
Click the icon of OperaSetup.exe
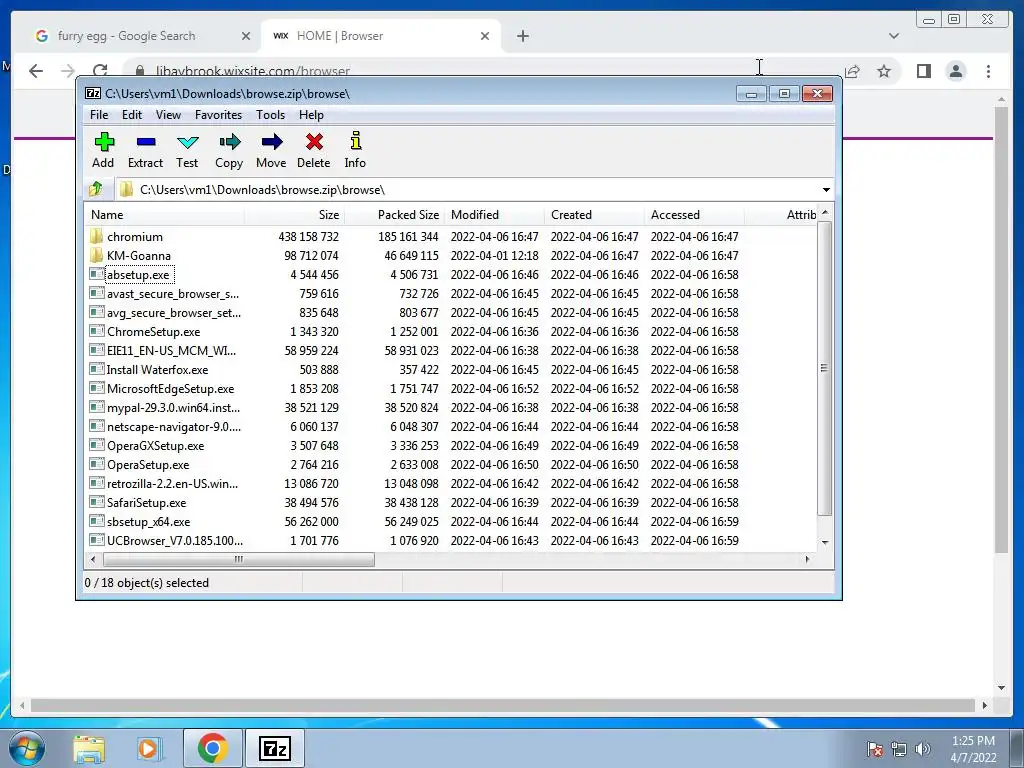point(97,464)
